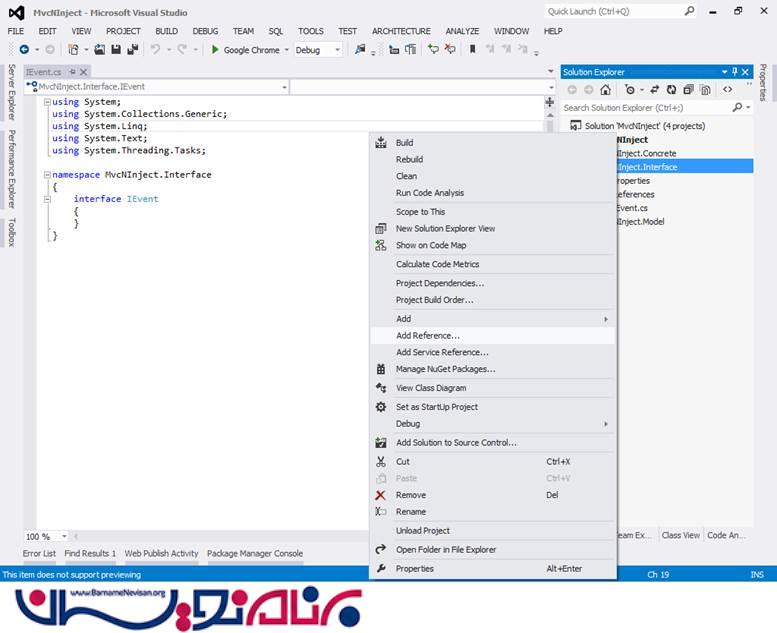This screenshot has height=633, width=777.
Task: Toggle the pin on Solution Explorer panel
Action: [x=735, y=72]
